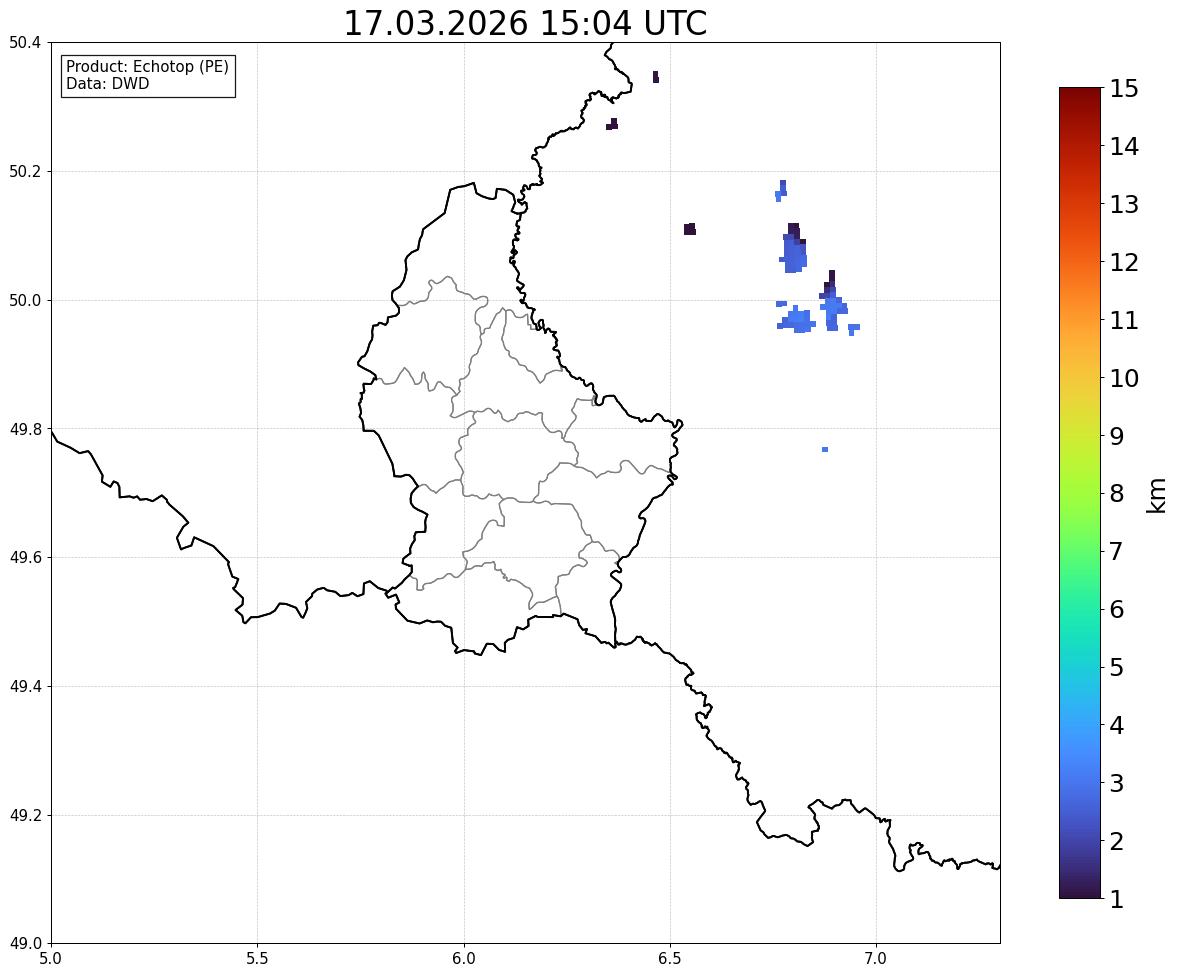Image resolution: width=1178 pixels, height=976 pixels.
Task: Click the colorbar 'km' unit label
Action: coord(1156,496)
